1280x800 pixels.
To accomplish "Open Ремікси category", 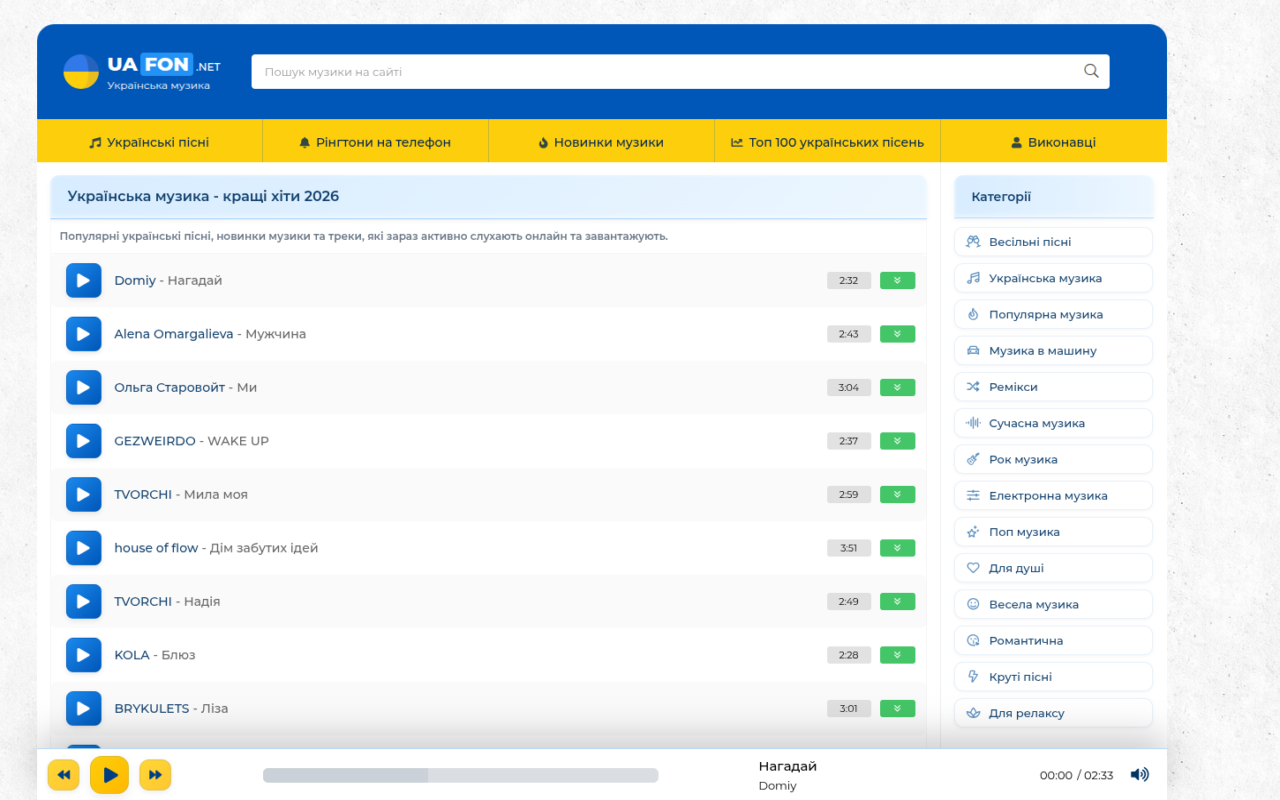I will tap(1053, 387).
